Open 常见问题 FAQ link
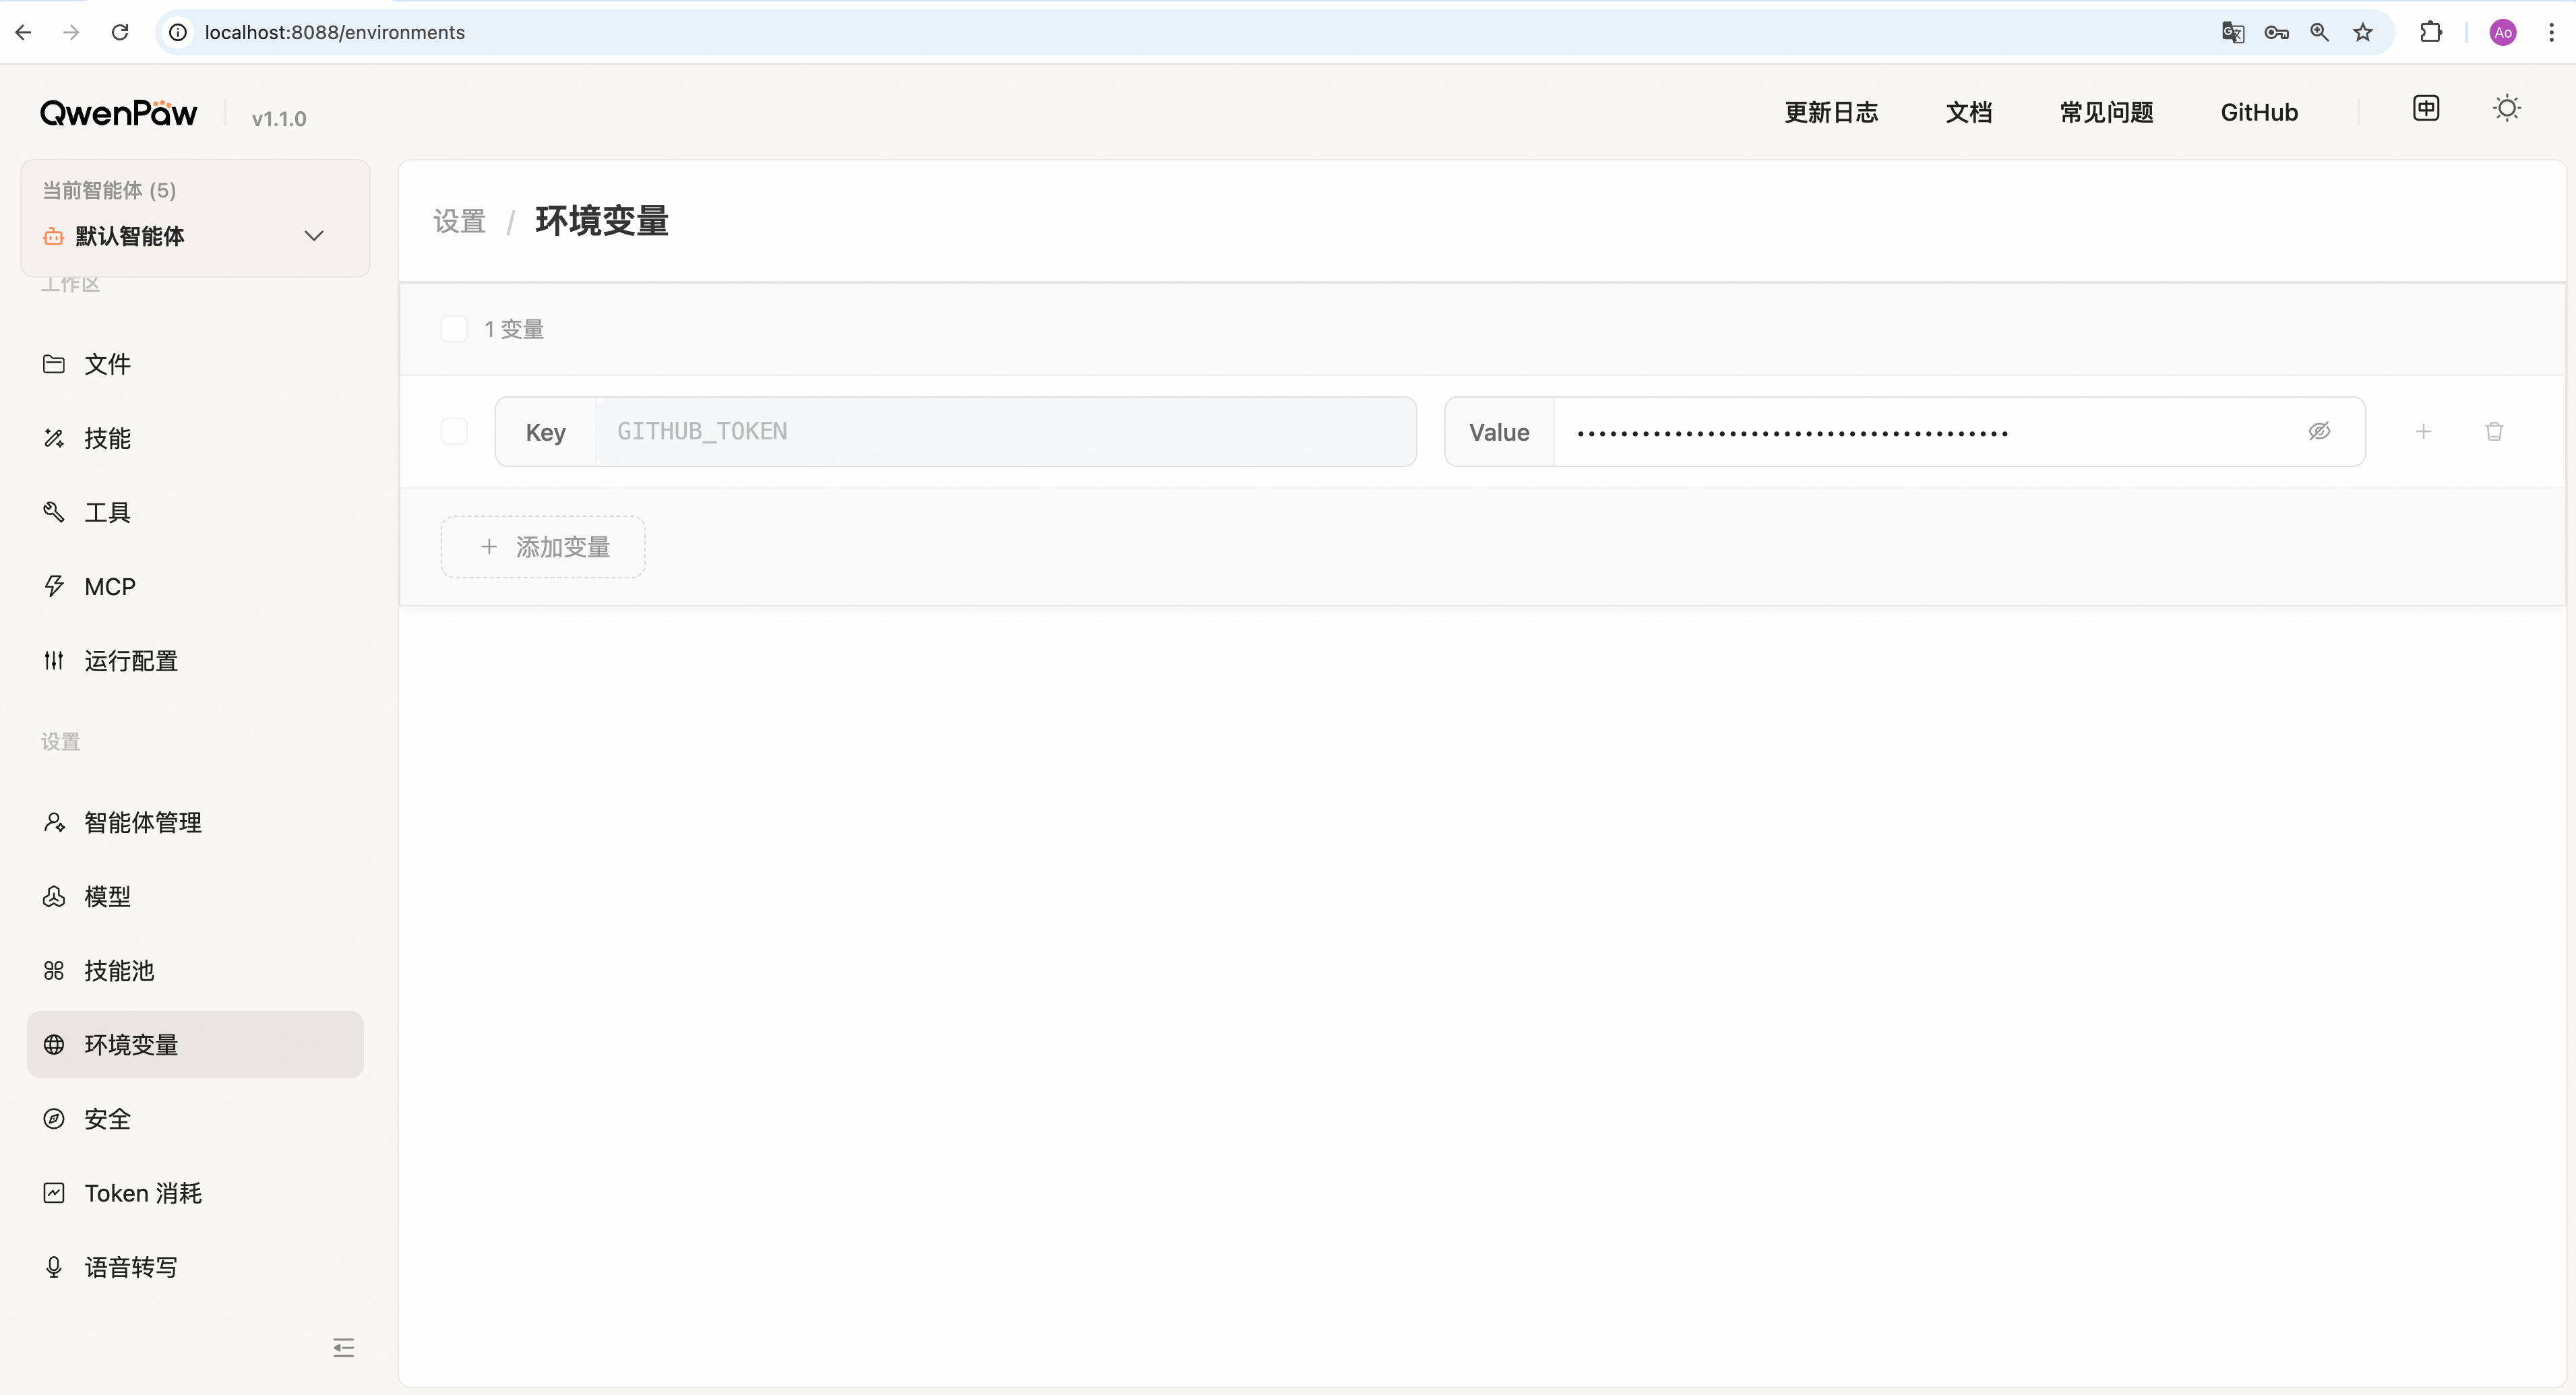Viewport: 2576px width, 1395px height. 2106,112
